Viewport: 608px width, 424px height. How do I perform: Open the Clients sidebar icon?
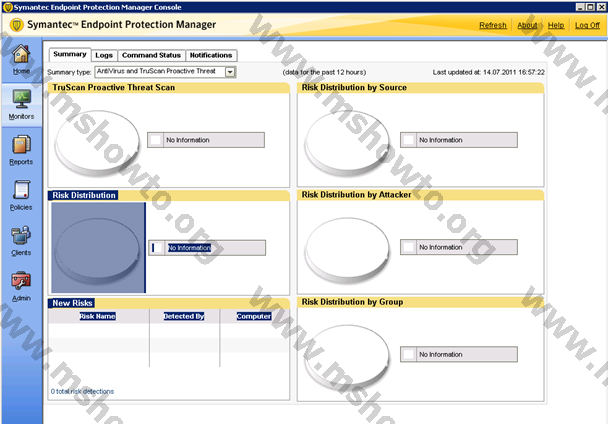(21, 235)
